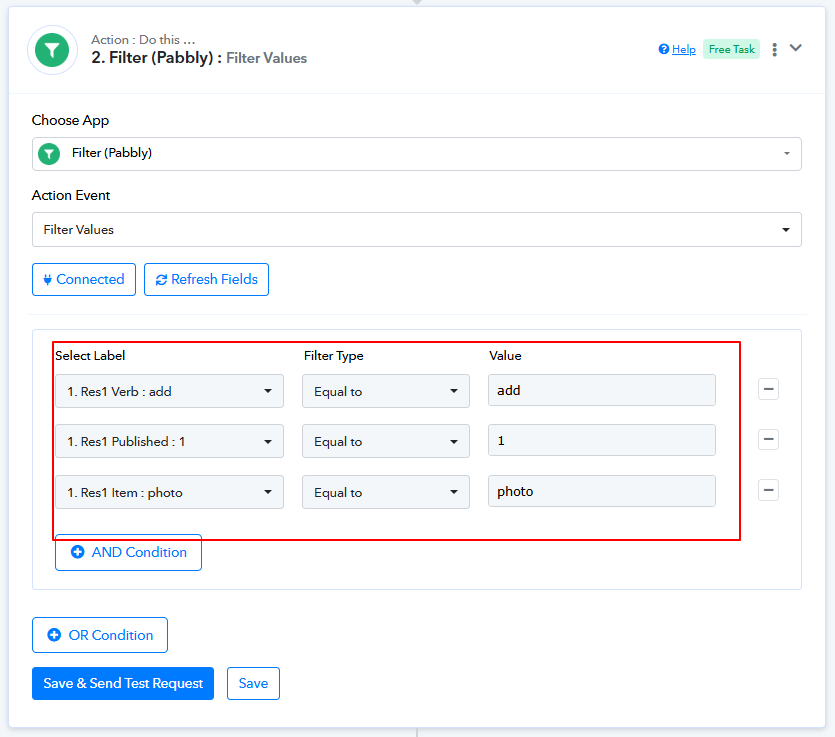Click the Action : Do this ... text
The width and height of the screenshot is (835, 737).
pyautogui.click(x=143, y=40)
